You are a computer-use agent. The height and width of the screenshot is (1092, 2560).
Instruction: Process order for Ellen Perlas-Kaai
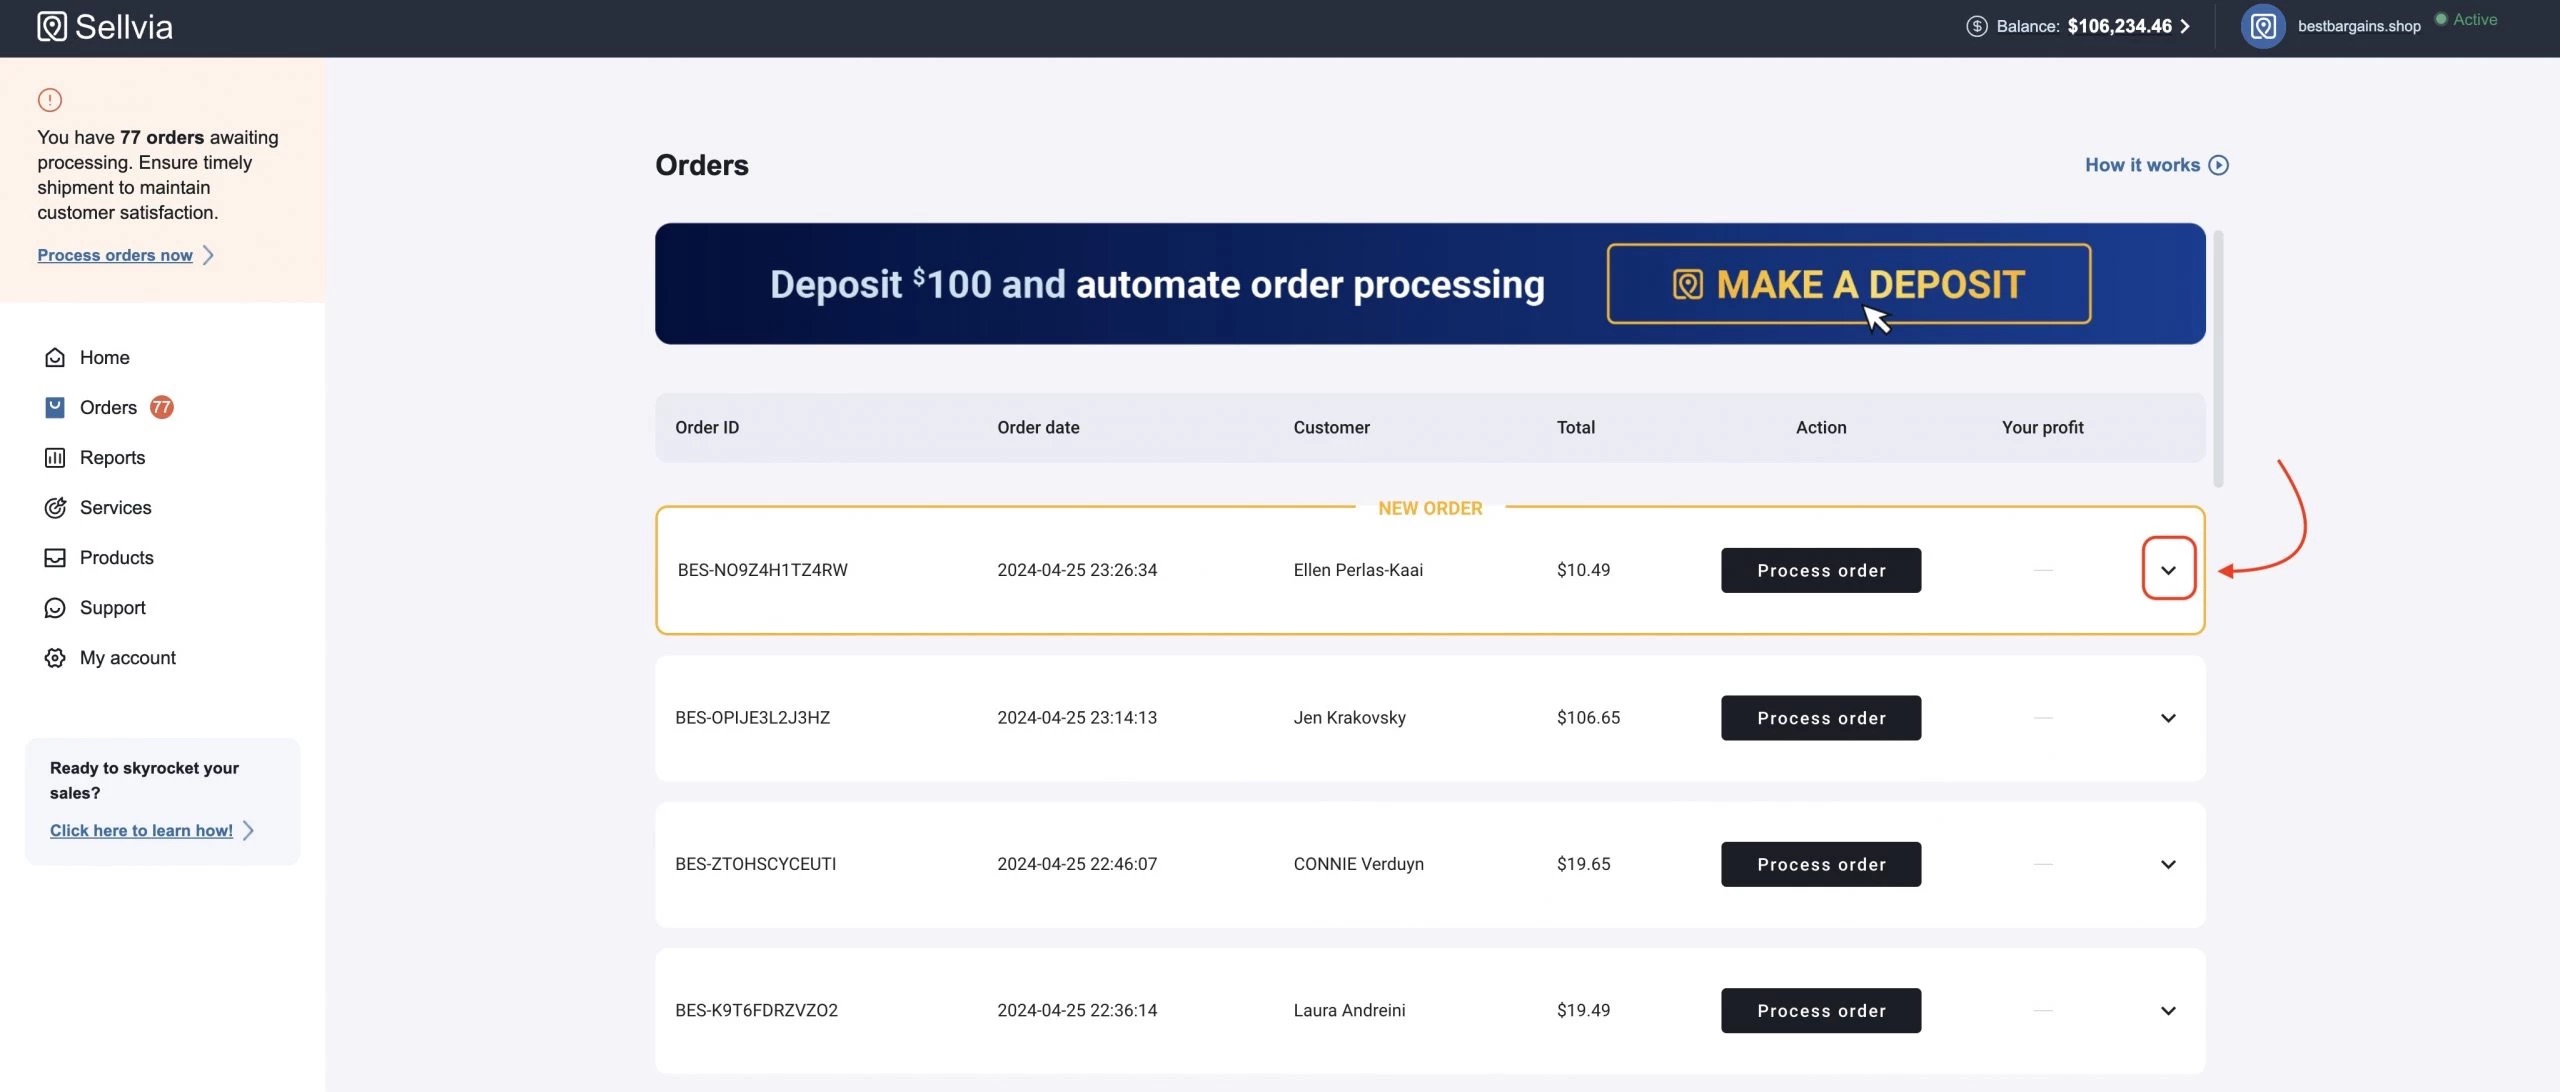point(1820,570)
